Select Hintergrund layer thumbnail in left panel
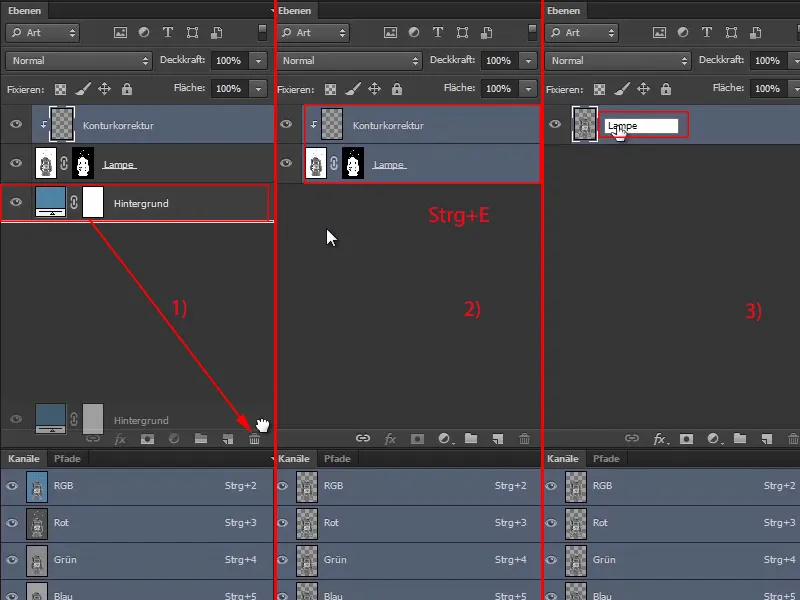Viewport: 800px width, 600px height. click(x=50, y=202)
